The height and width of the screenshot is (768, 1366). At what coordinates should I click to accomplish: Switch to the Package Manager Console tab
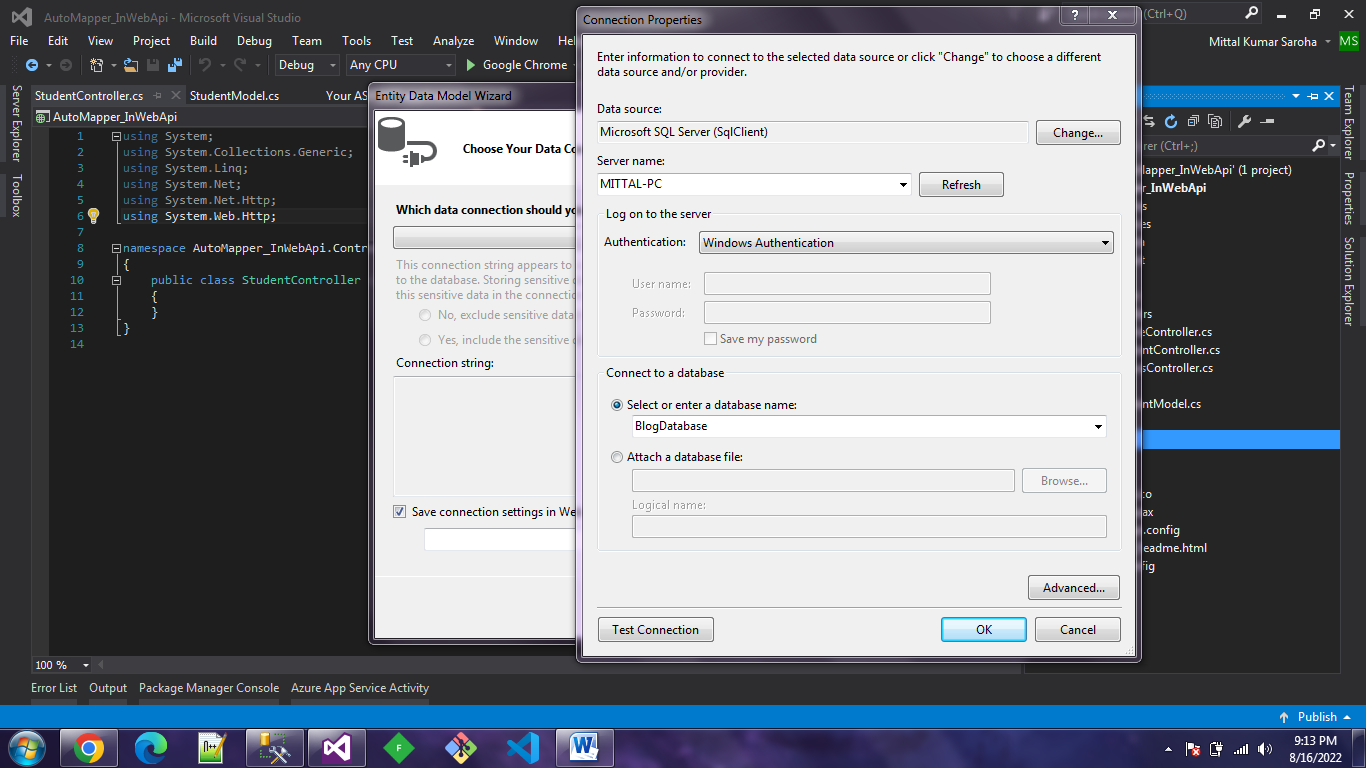coord(209,688)
